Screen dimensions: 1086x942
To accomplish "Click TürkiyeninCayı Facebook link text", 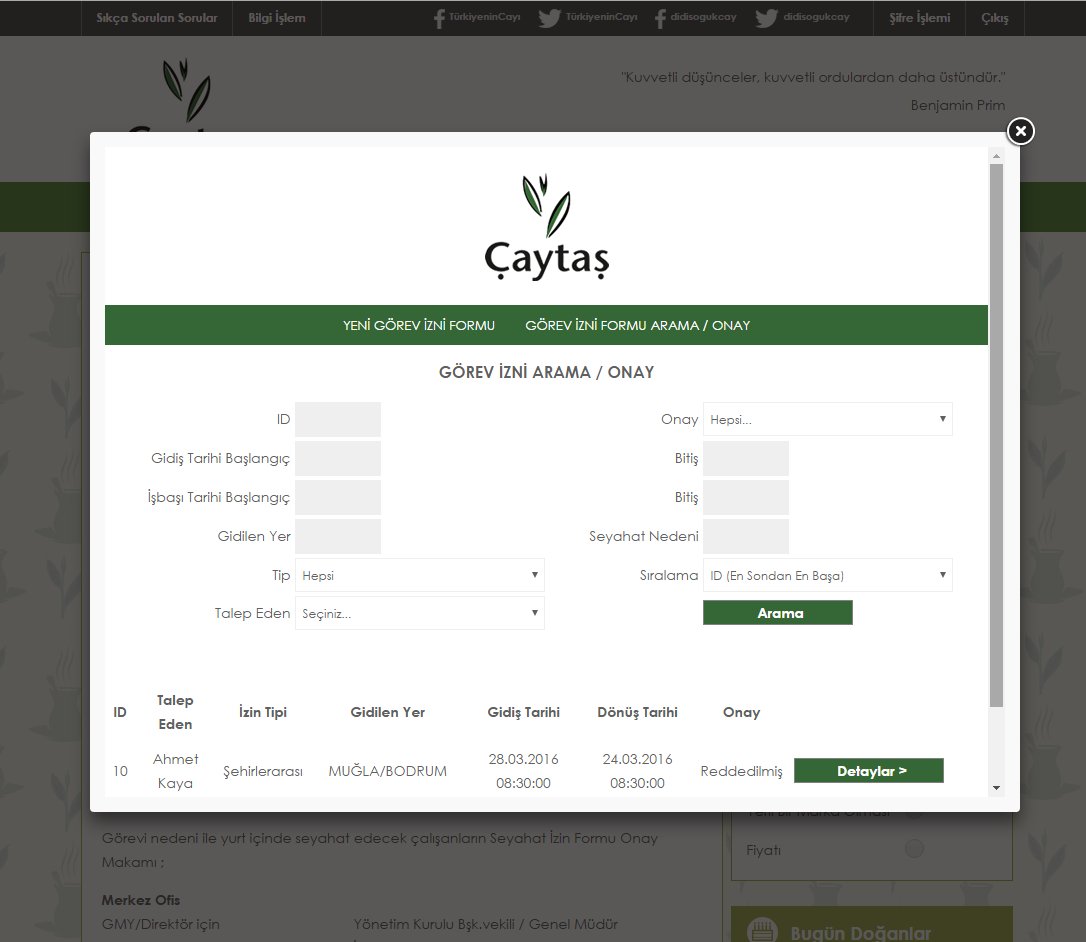I will click(x=484, y=17).
